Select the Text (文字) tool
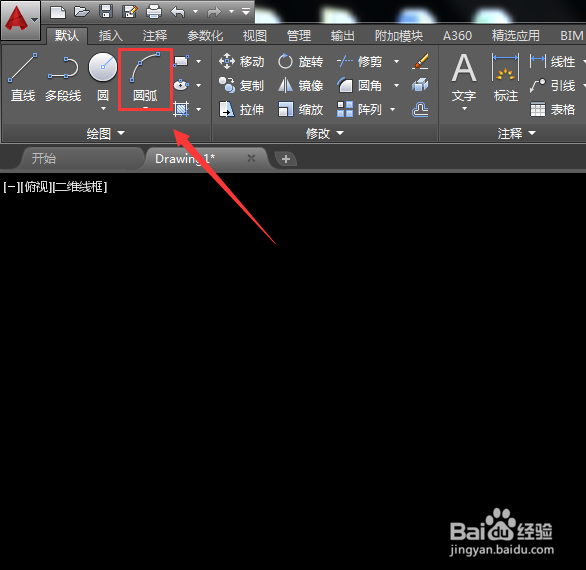Image resolution: width=586 pixels, height=570 pixels. pyautogui.click(x=464, y=78)
